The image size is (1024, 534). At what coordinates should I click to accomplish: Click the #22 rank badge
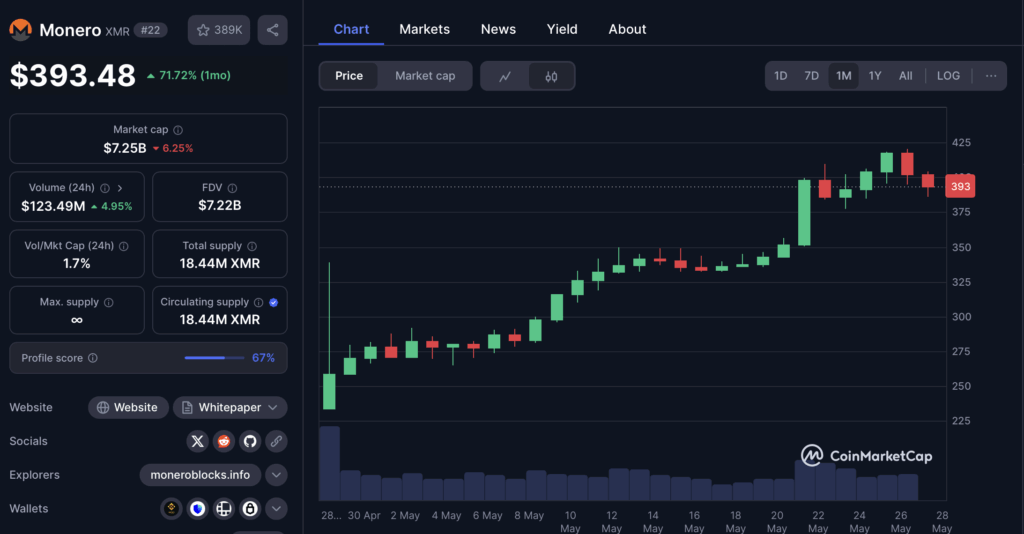(151, 30)
